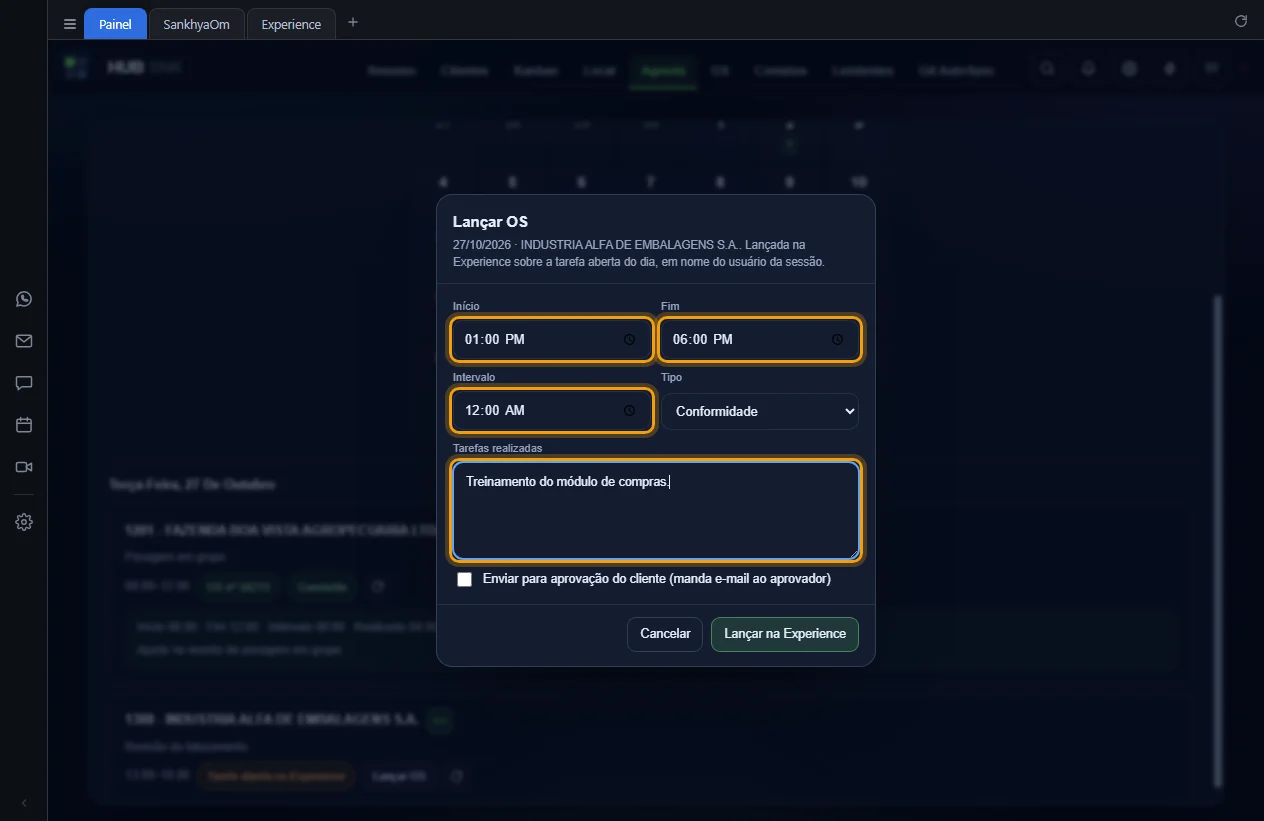Viewport: 1264px width, 821px height.
Task: Enable the Enviar para aprovação do cliente checkbox
Action: coord(464,579)
